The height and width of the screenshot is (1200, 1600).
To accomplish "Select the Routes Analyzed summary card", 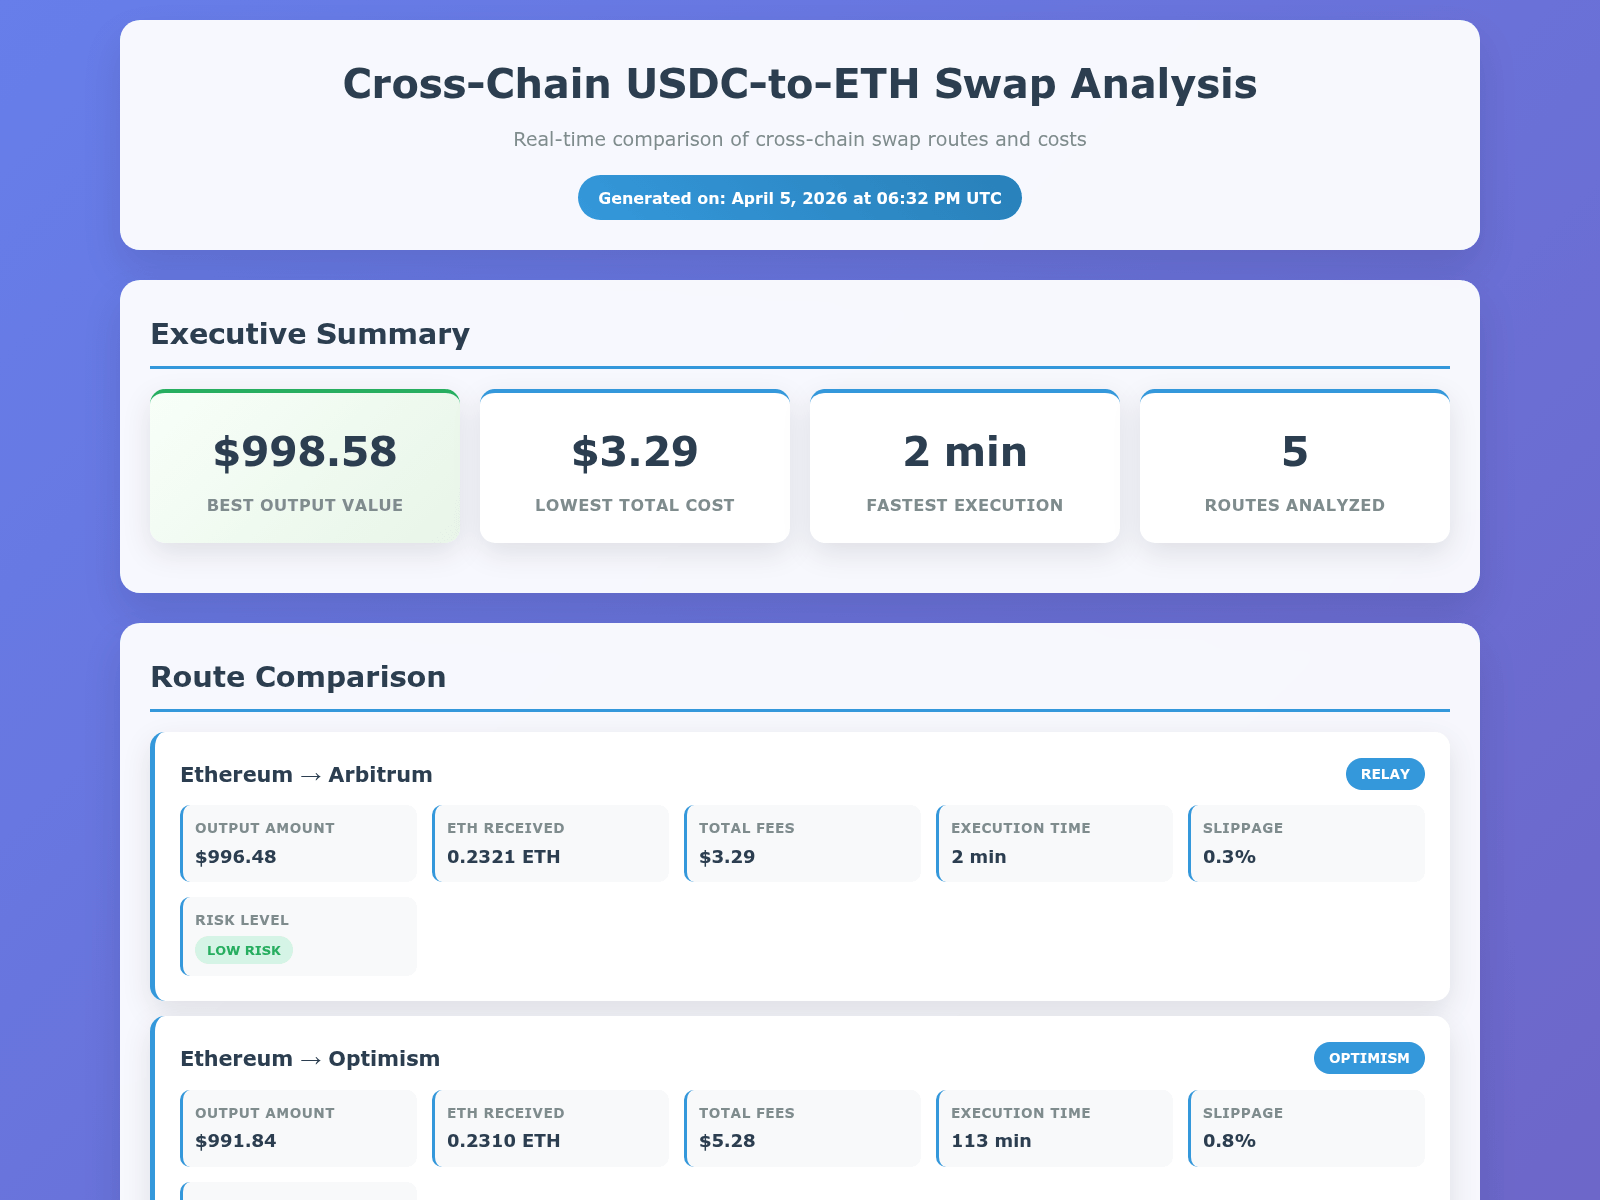I will click(1295, 467).
